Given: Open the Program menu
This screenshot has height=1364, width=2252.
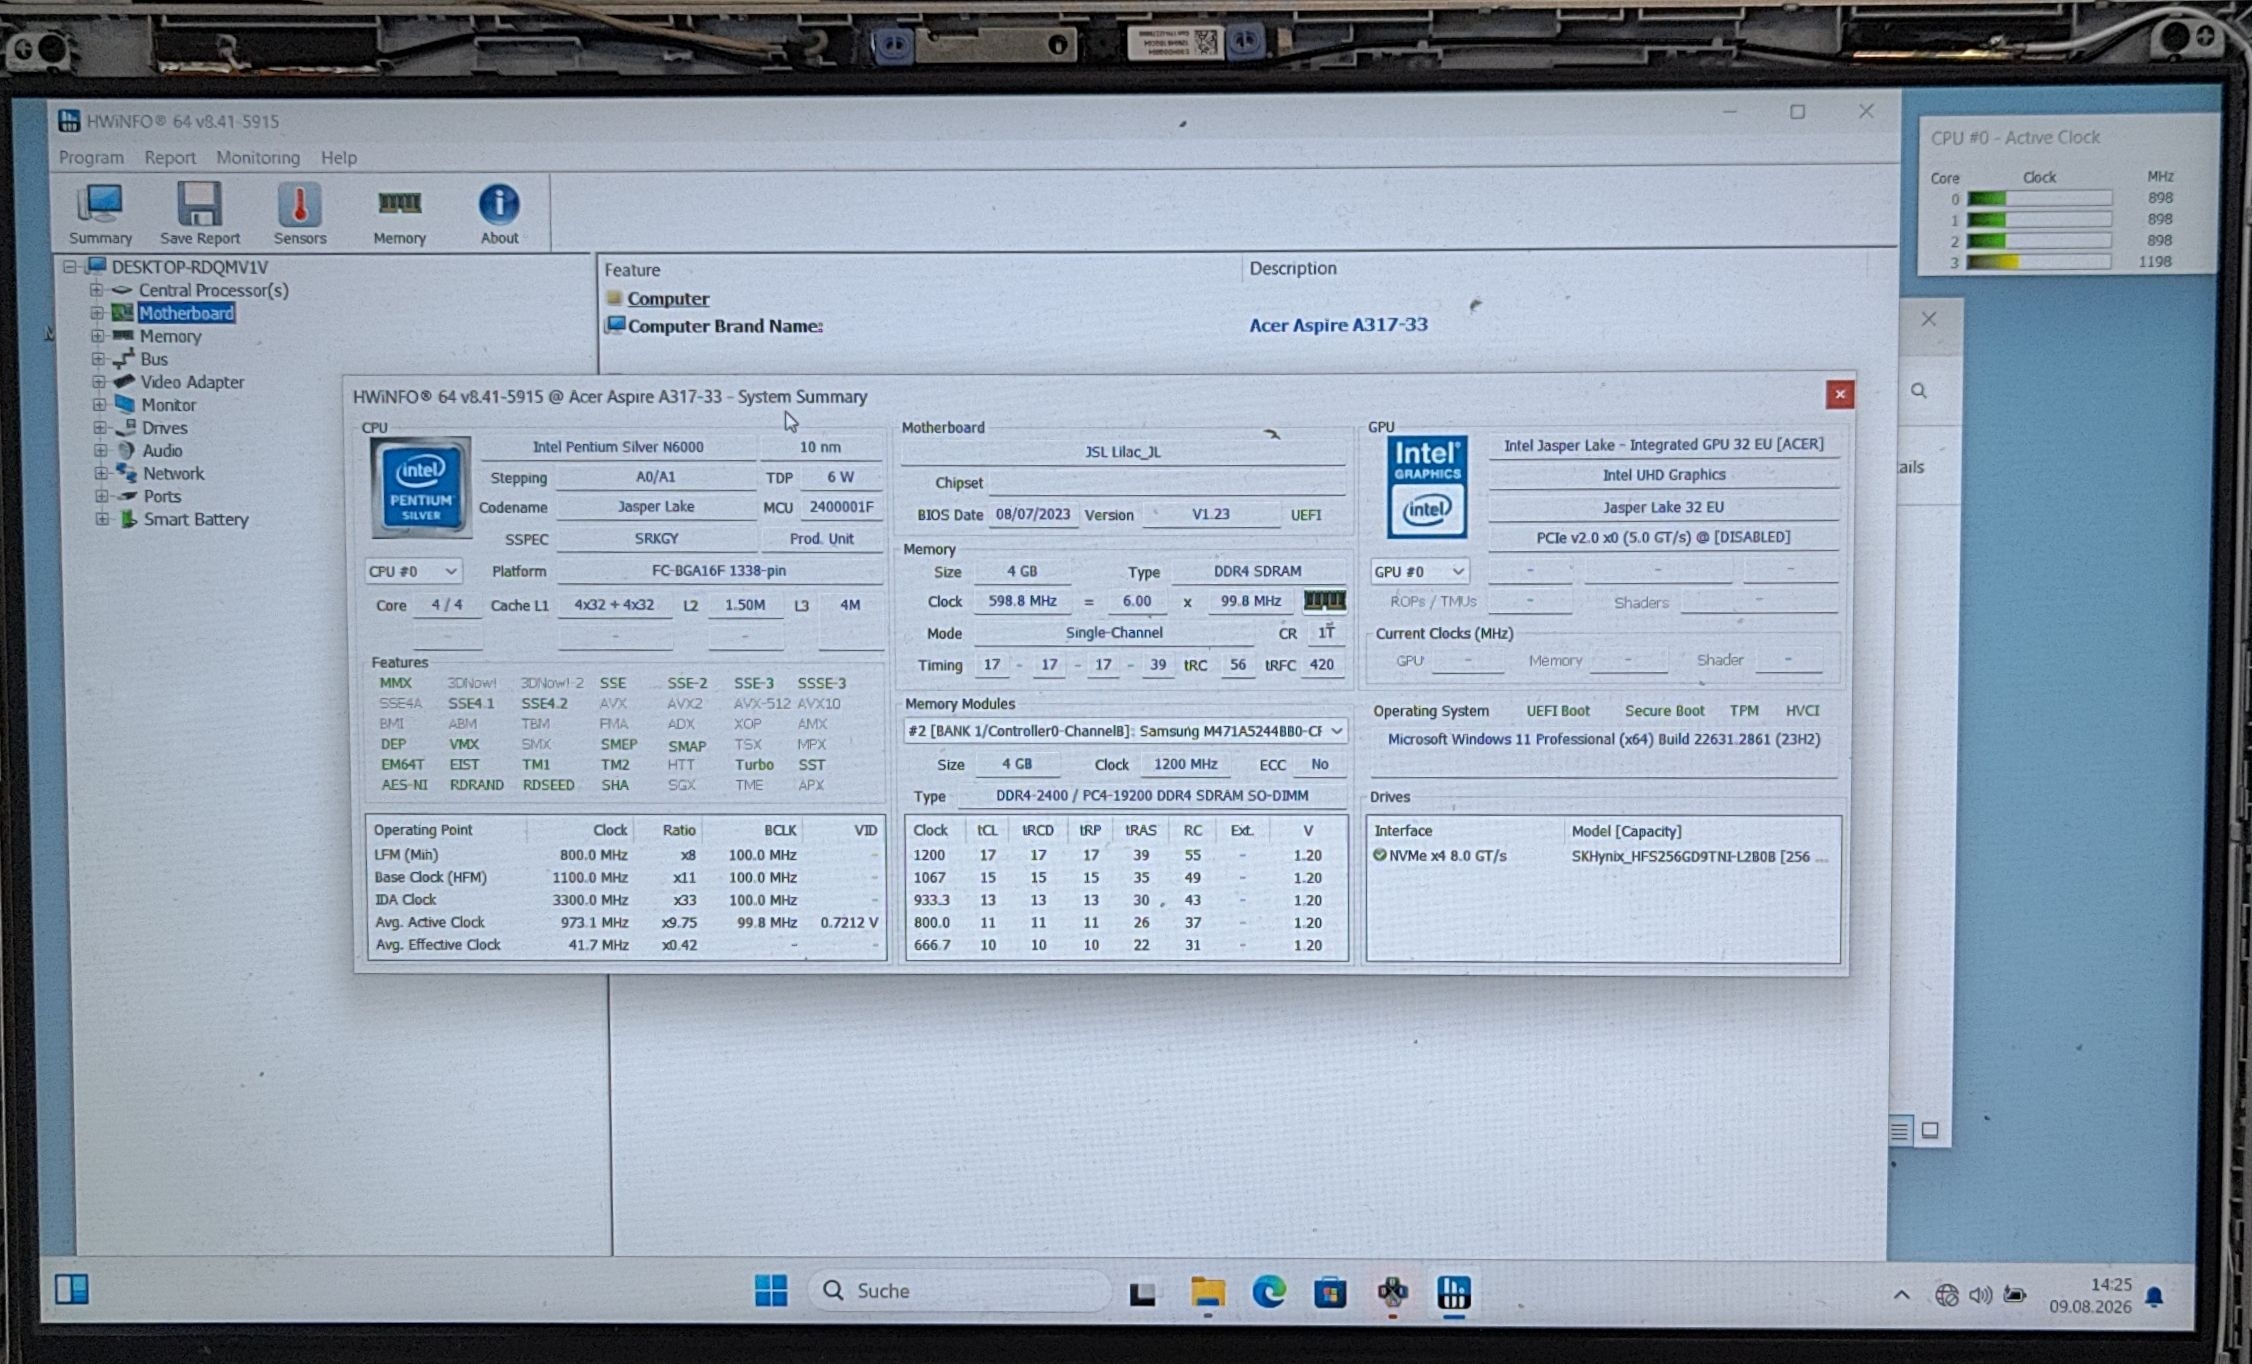Looking at the screenshot, I should pos(91,157).
